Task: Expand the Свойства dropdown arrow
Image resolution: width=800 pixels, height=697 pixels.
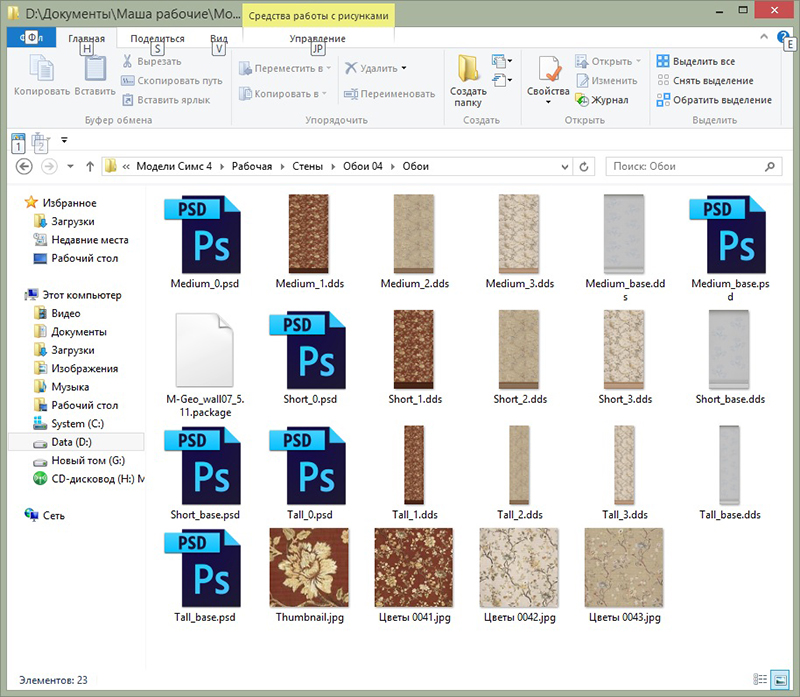Action: [548, 102]
